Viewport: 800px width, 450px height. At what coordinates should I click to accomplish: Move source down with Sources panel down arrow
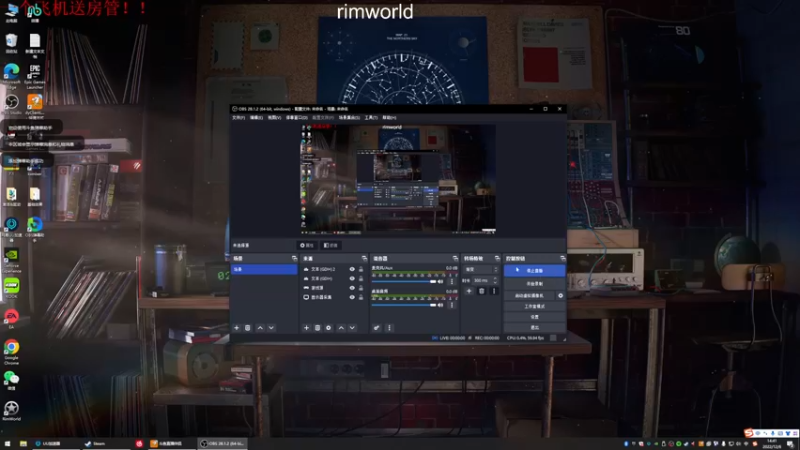click(x=352, y=328)
